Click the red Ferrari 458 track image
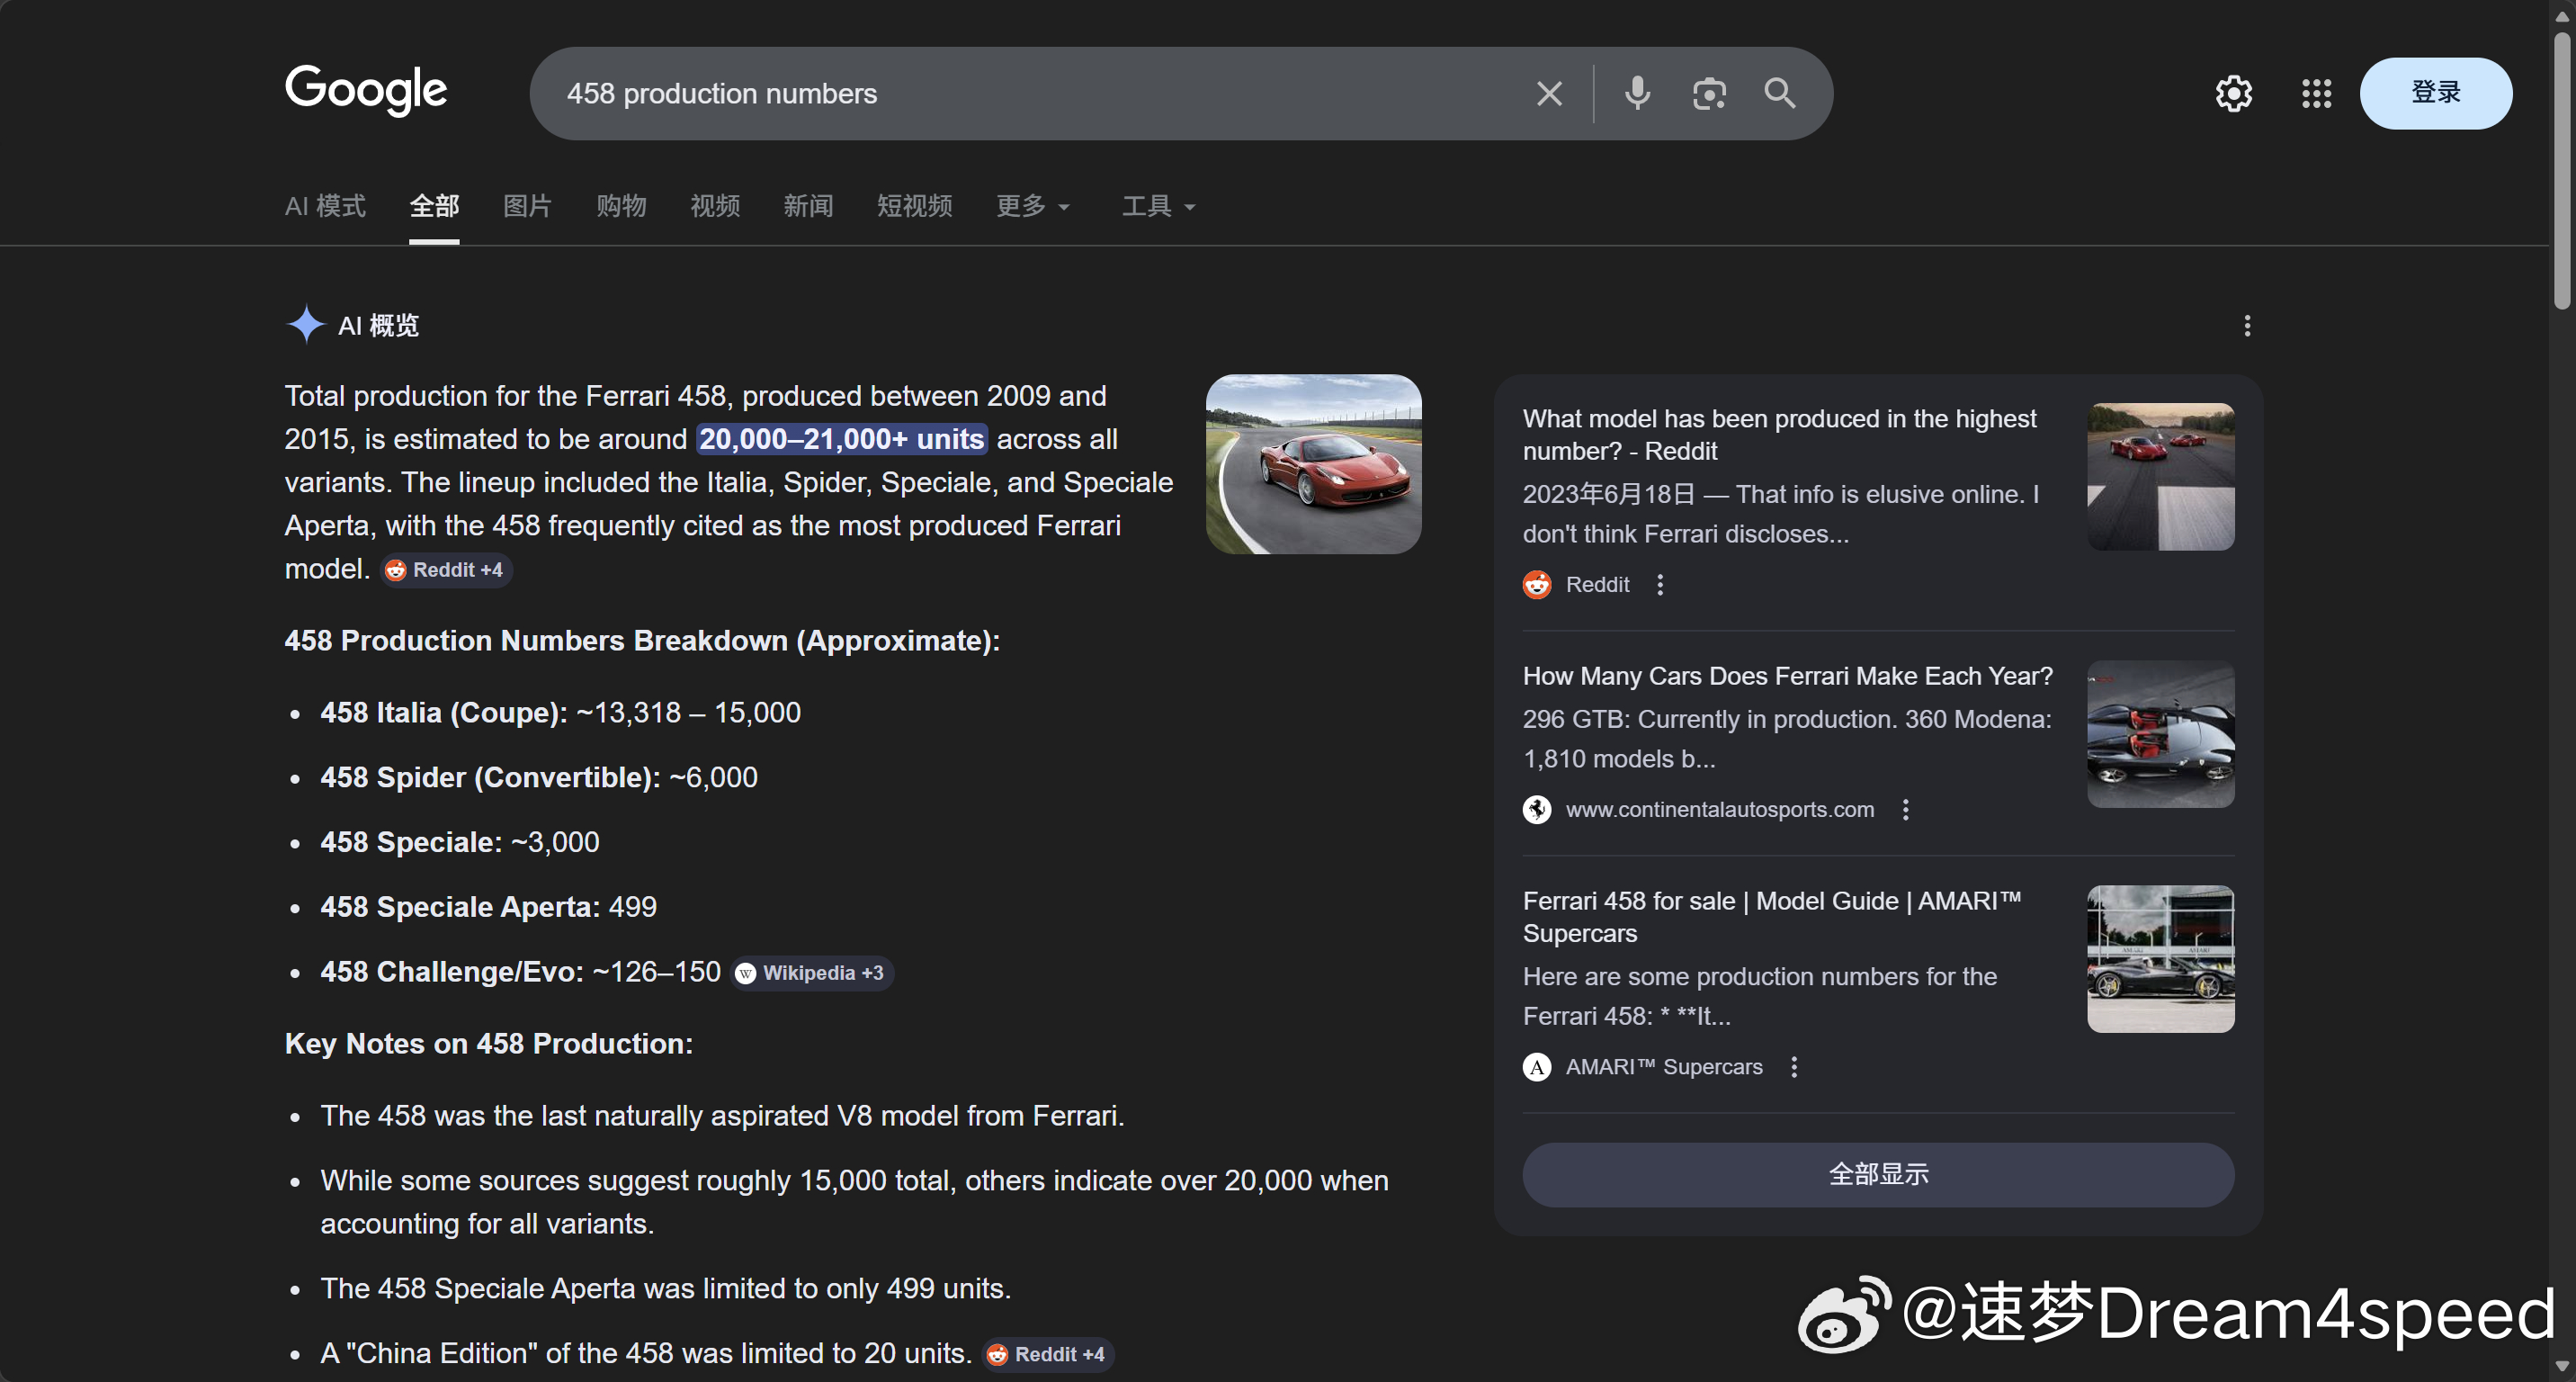 pyautogui.click(x=1313, y=464)
